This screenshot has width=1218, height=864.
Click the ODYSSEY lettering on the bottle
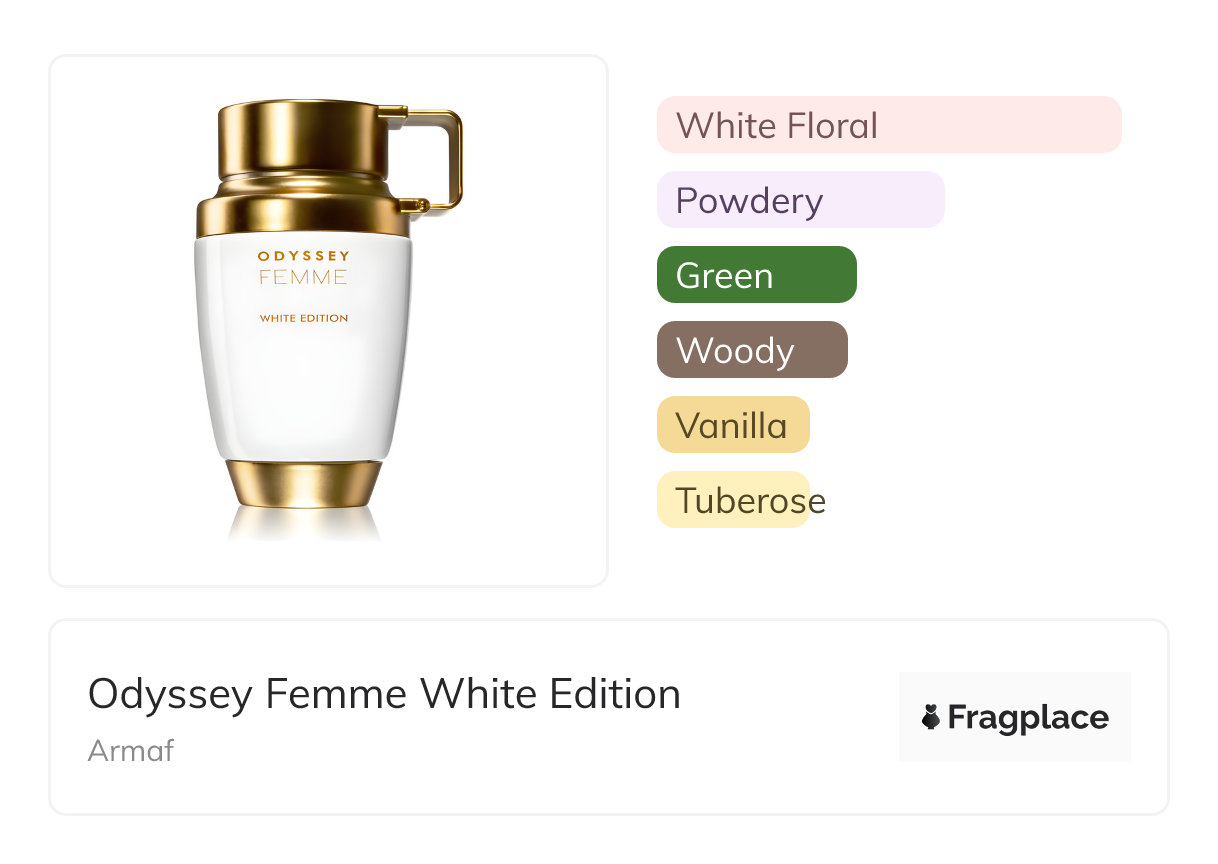pyautogui.click(x=304, y=256)
